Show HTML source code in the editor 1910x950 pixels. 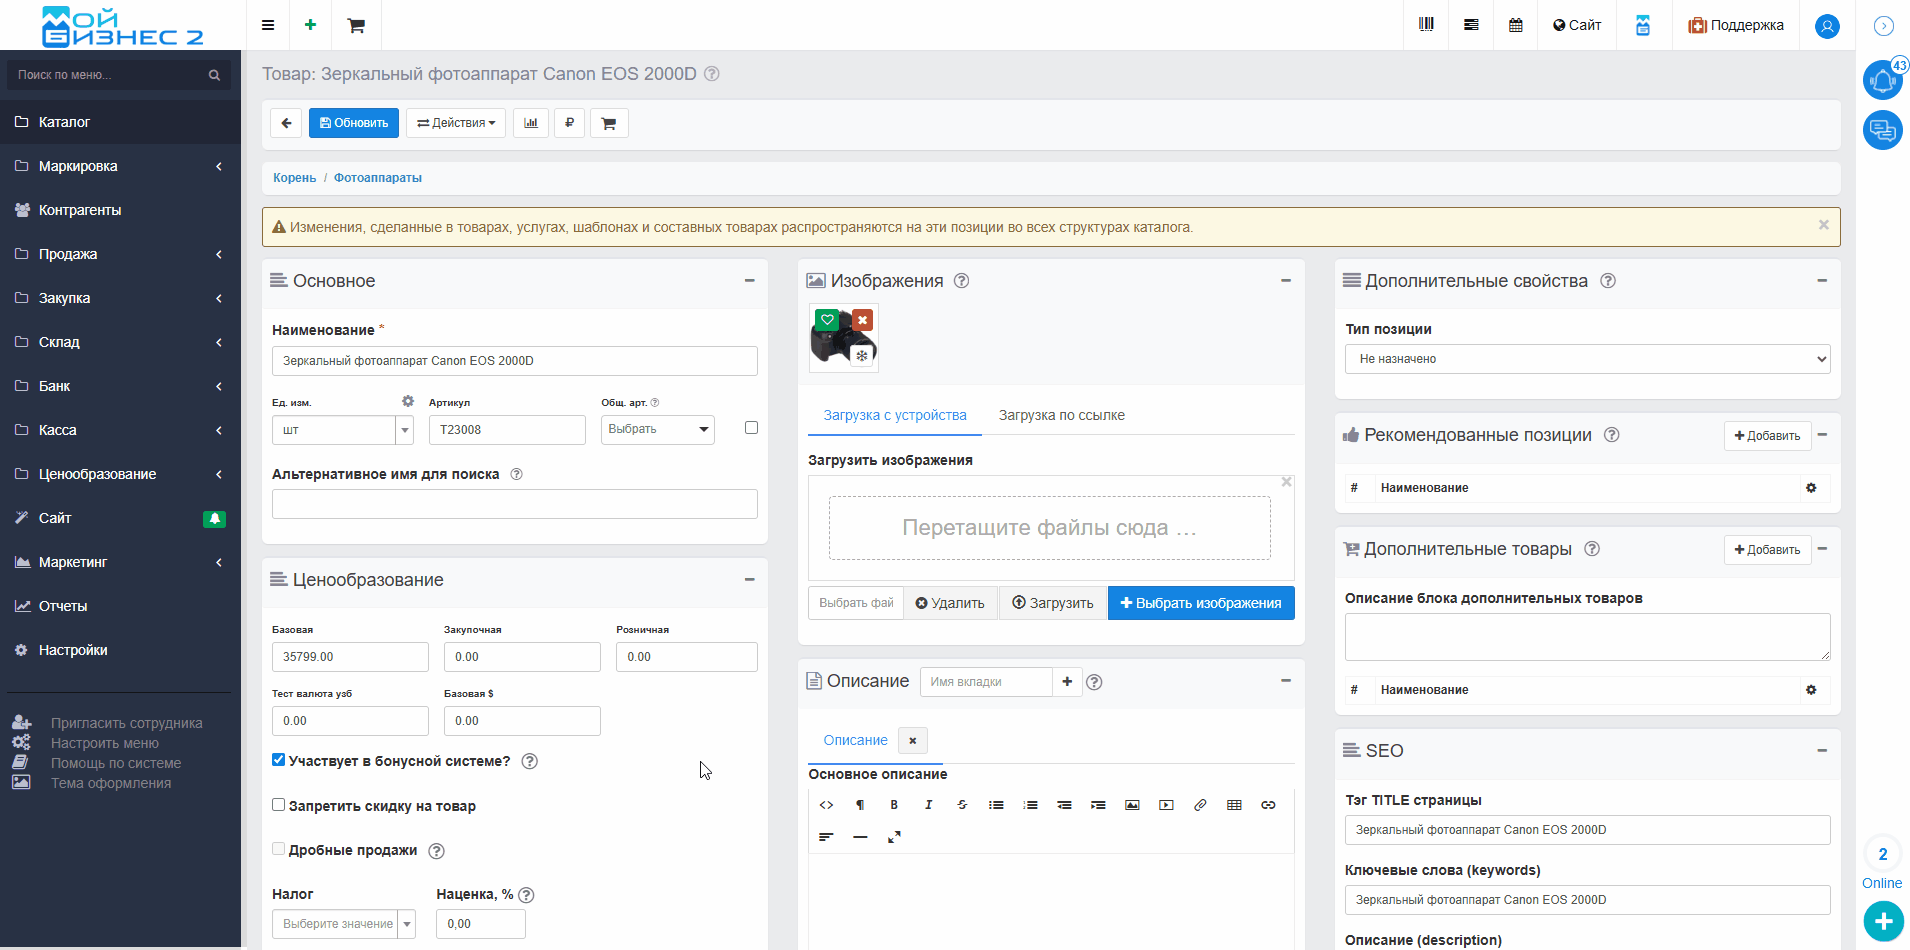[826, 805]
